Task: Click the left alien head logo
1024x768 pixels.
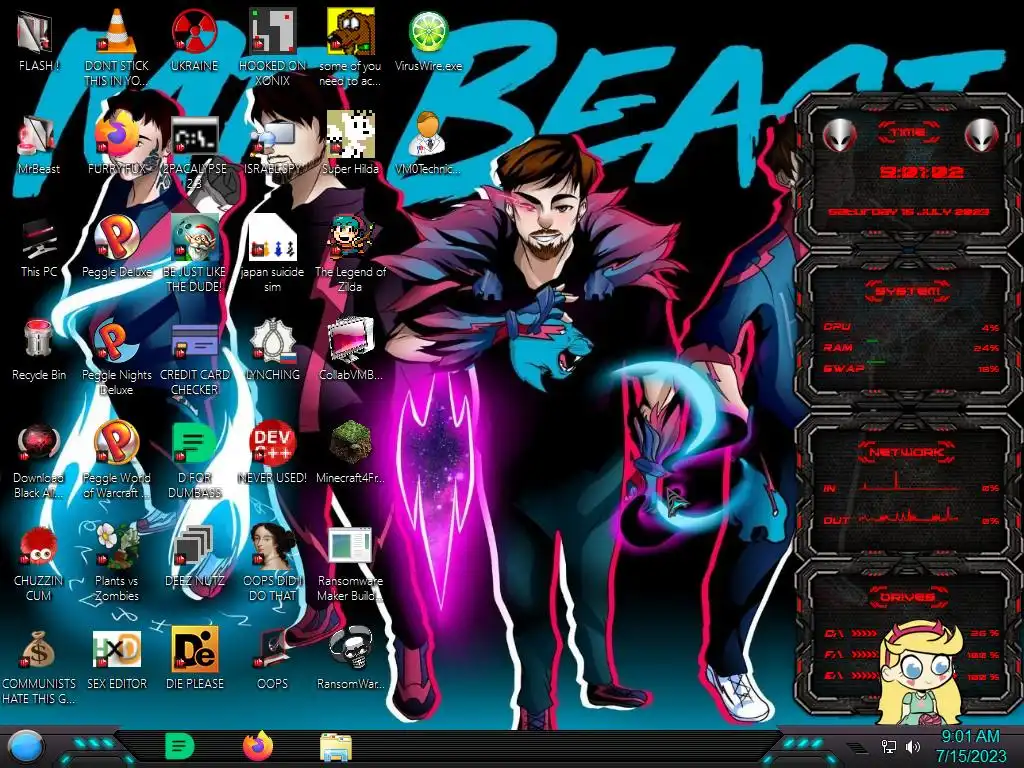Action: (839, 136)
